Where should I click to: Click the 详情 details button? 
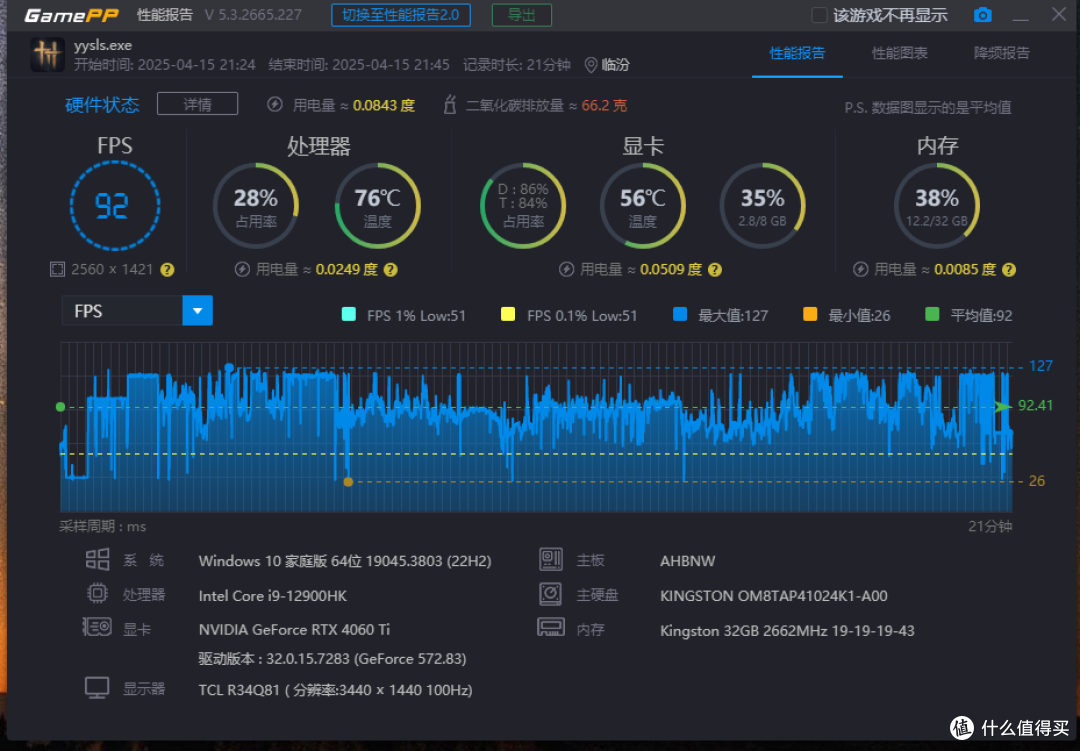pyautogui.click(x=198, y=104)
